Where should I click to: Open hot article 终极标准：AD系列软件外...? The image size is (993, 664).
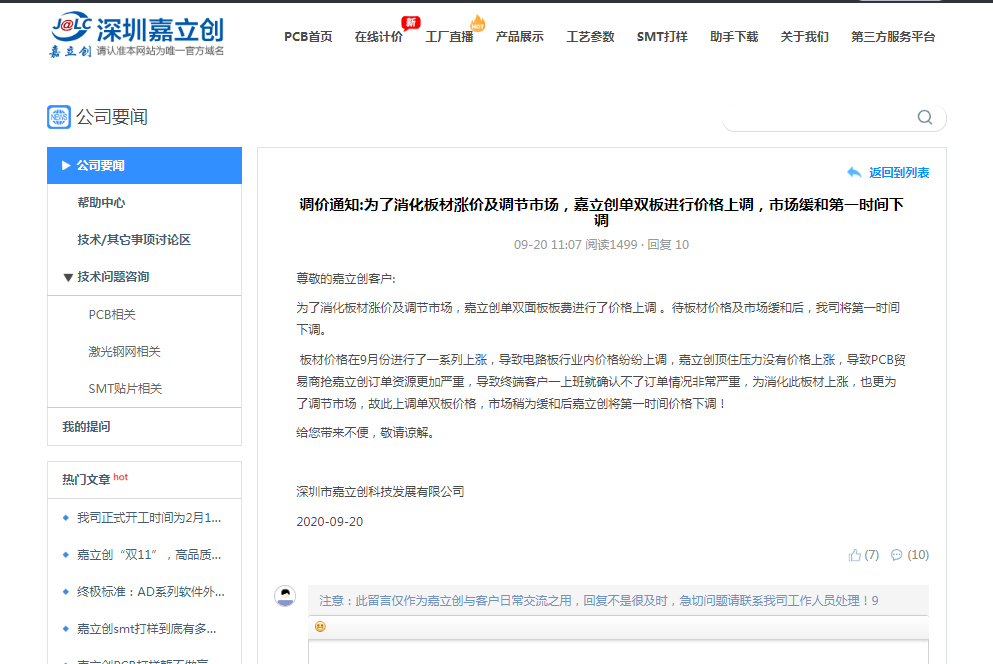(151, 592)
